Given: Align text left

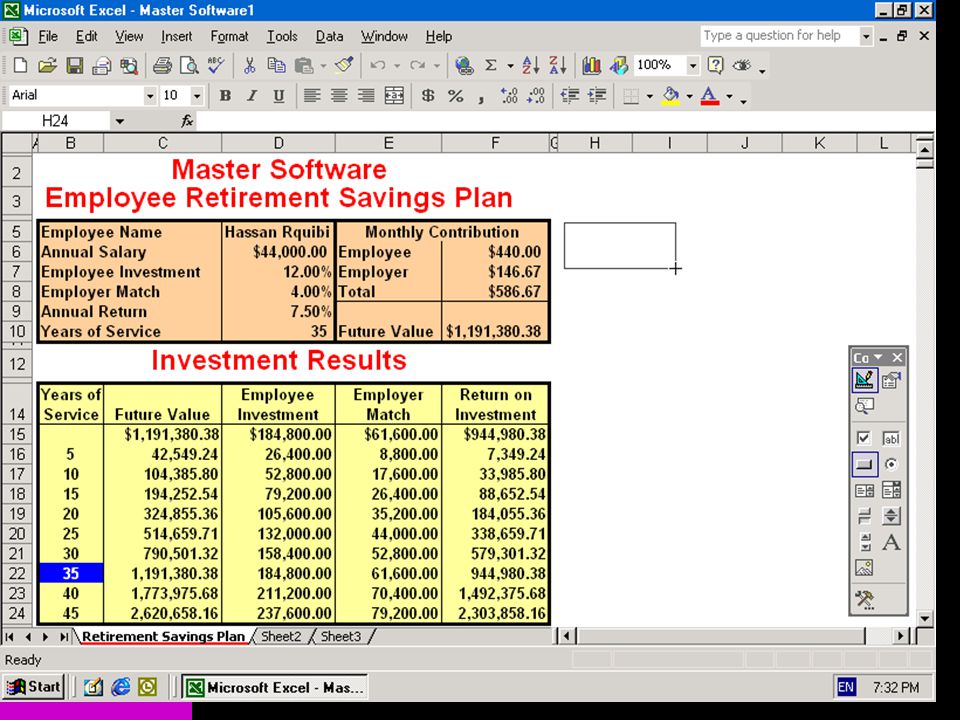Looking at the screenshot, I should pos(312,96).
